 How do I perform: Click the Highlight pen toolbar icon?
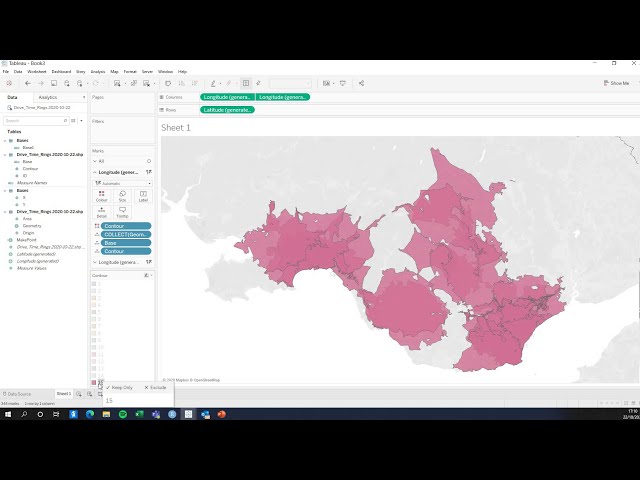(x=213, y=83)
